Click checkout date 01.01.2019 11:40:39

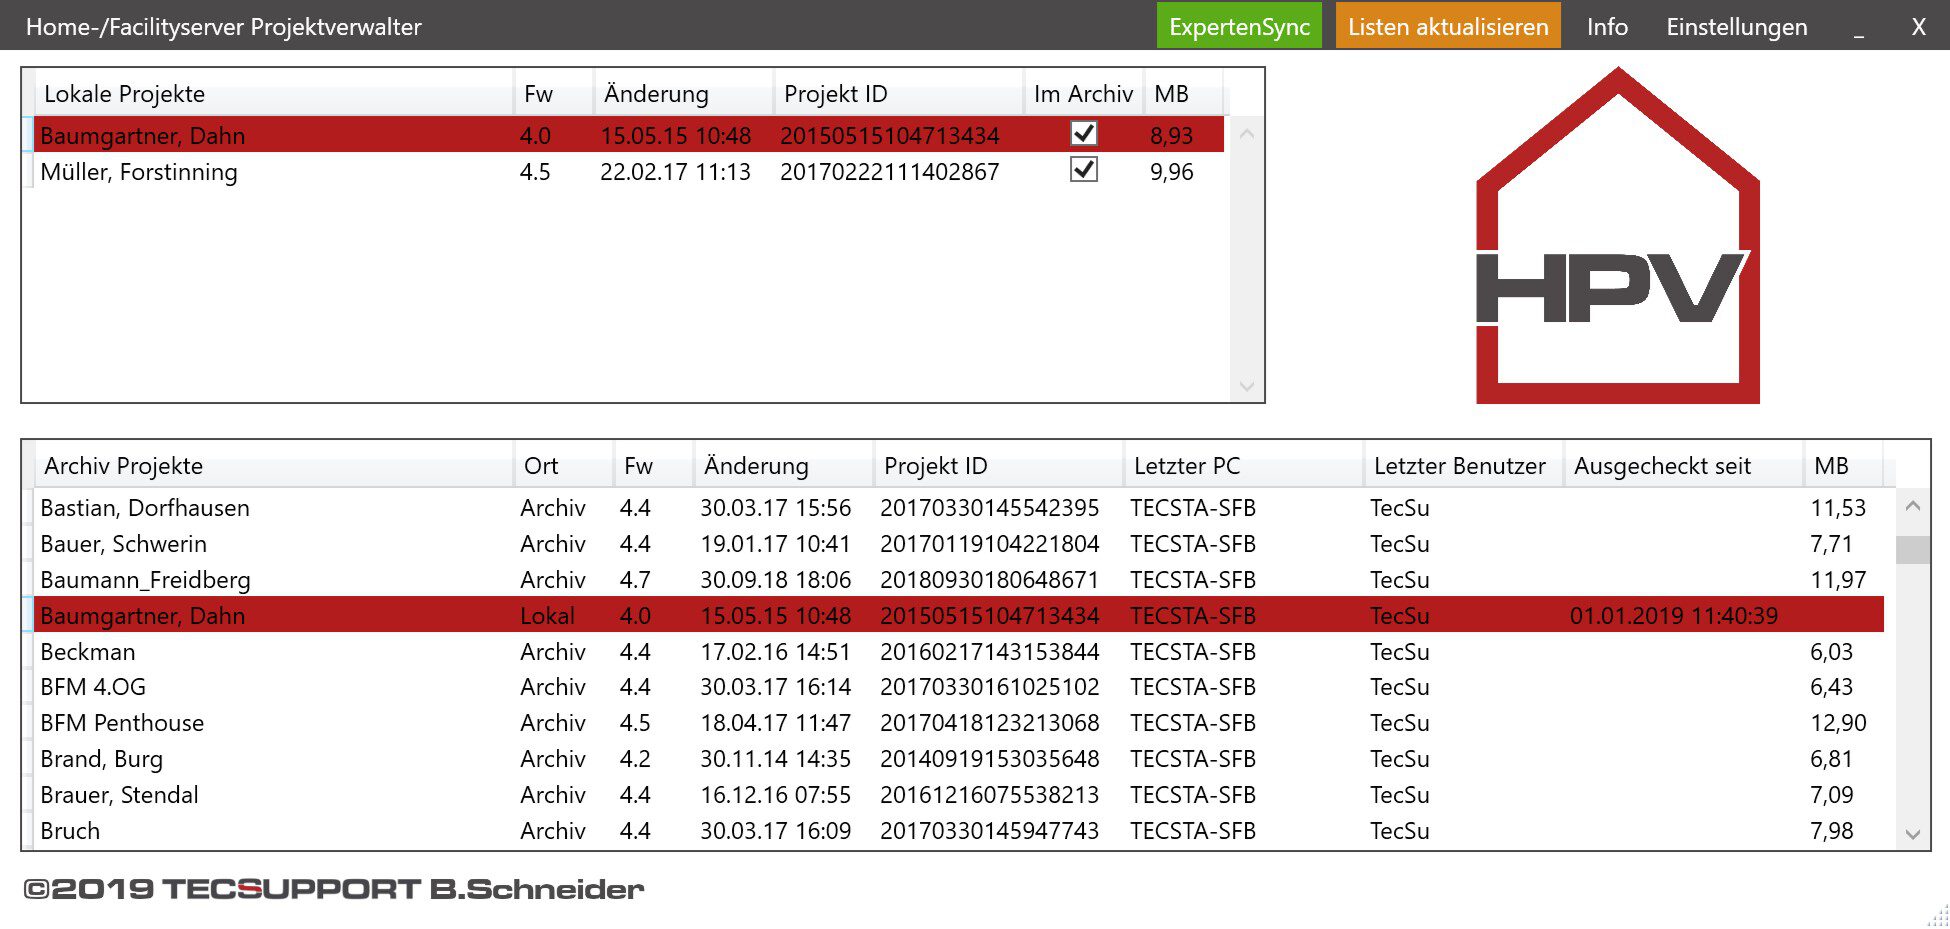click(1674, 616)
